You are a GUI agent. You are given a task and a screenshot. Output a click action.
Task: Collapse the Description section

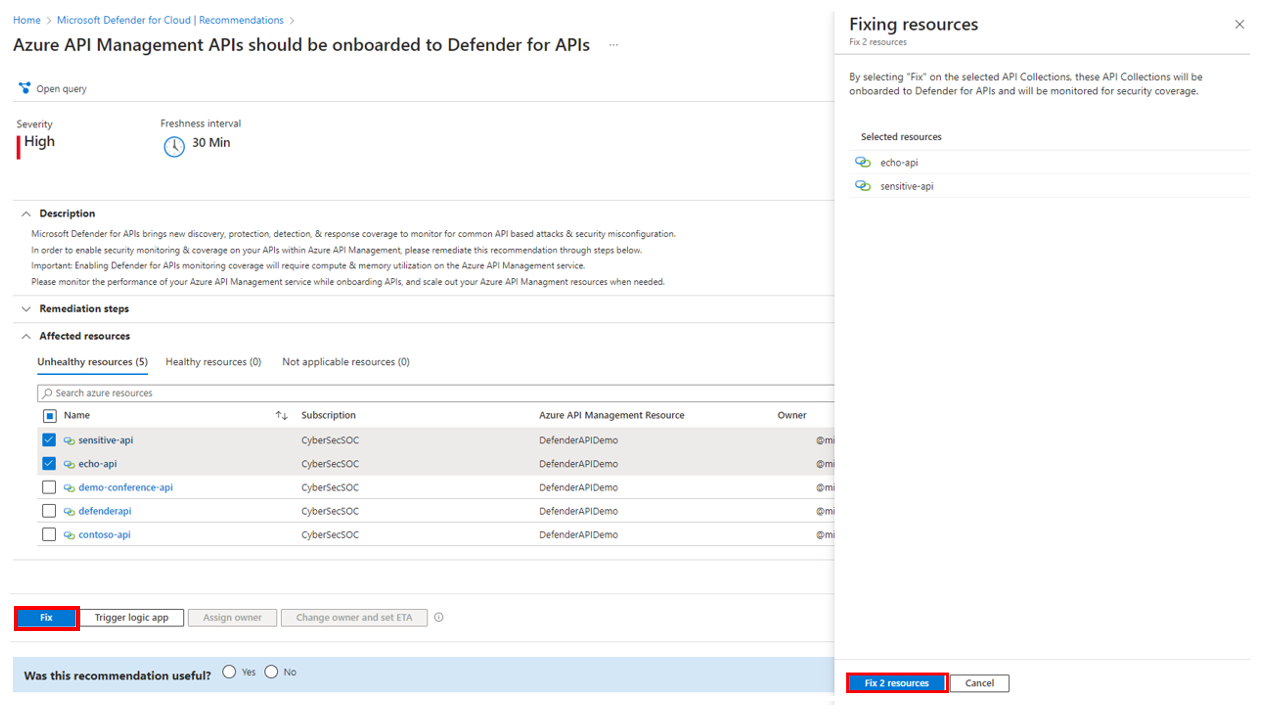pyautogui.click(x=26, y=213)
